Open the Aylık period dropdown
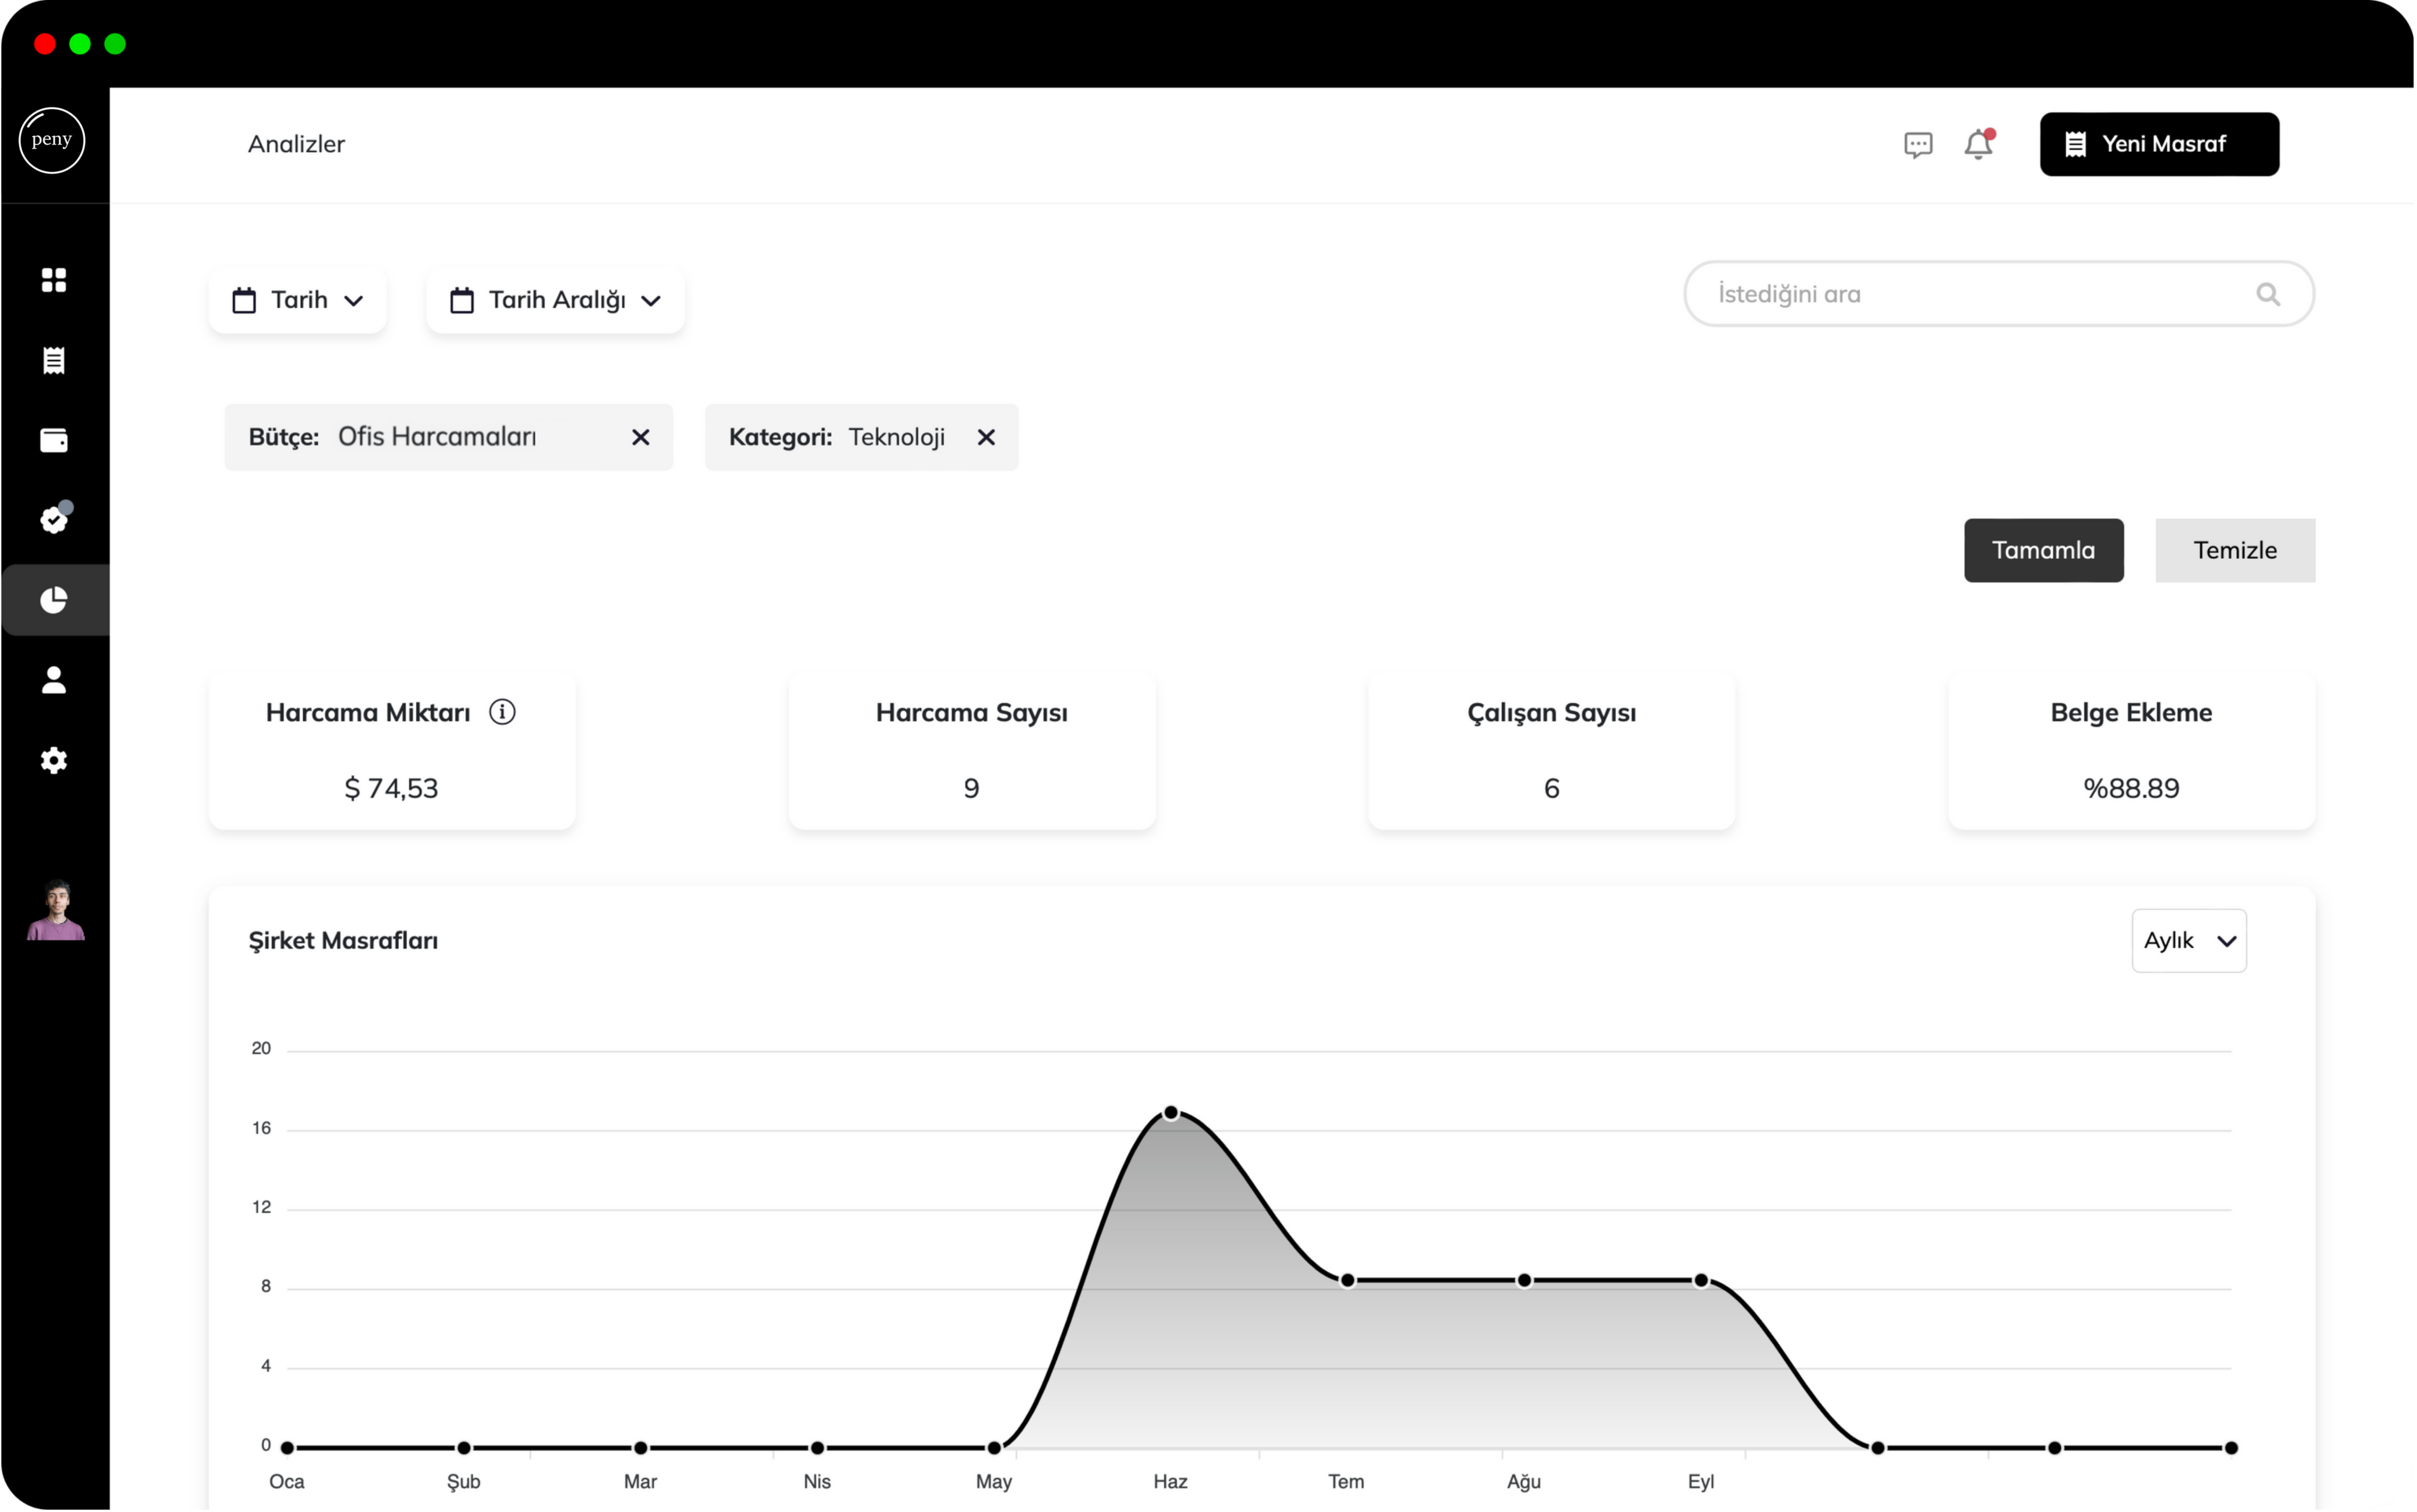This screenshot has width=2417, height=1512. point(2189,941)
